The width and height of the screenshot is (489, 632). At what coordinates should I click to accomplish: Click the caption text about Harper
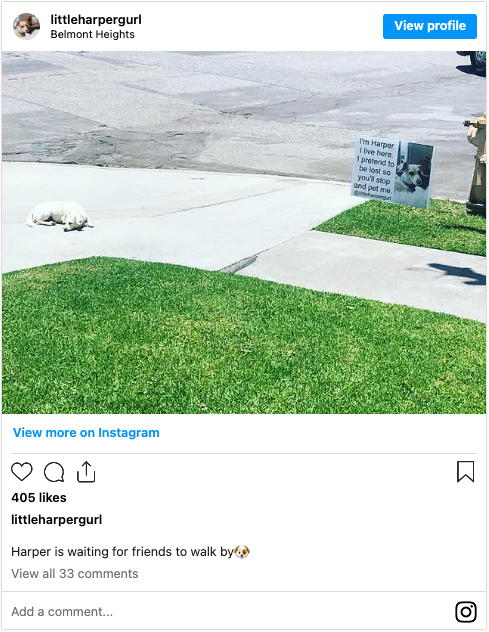point(123,551)
